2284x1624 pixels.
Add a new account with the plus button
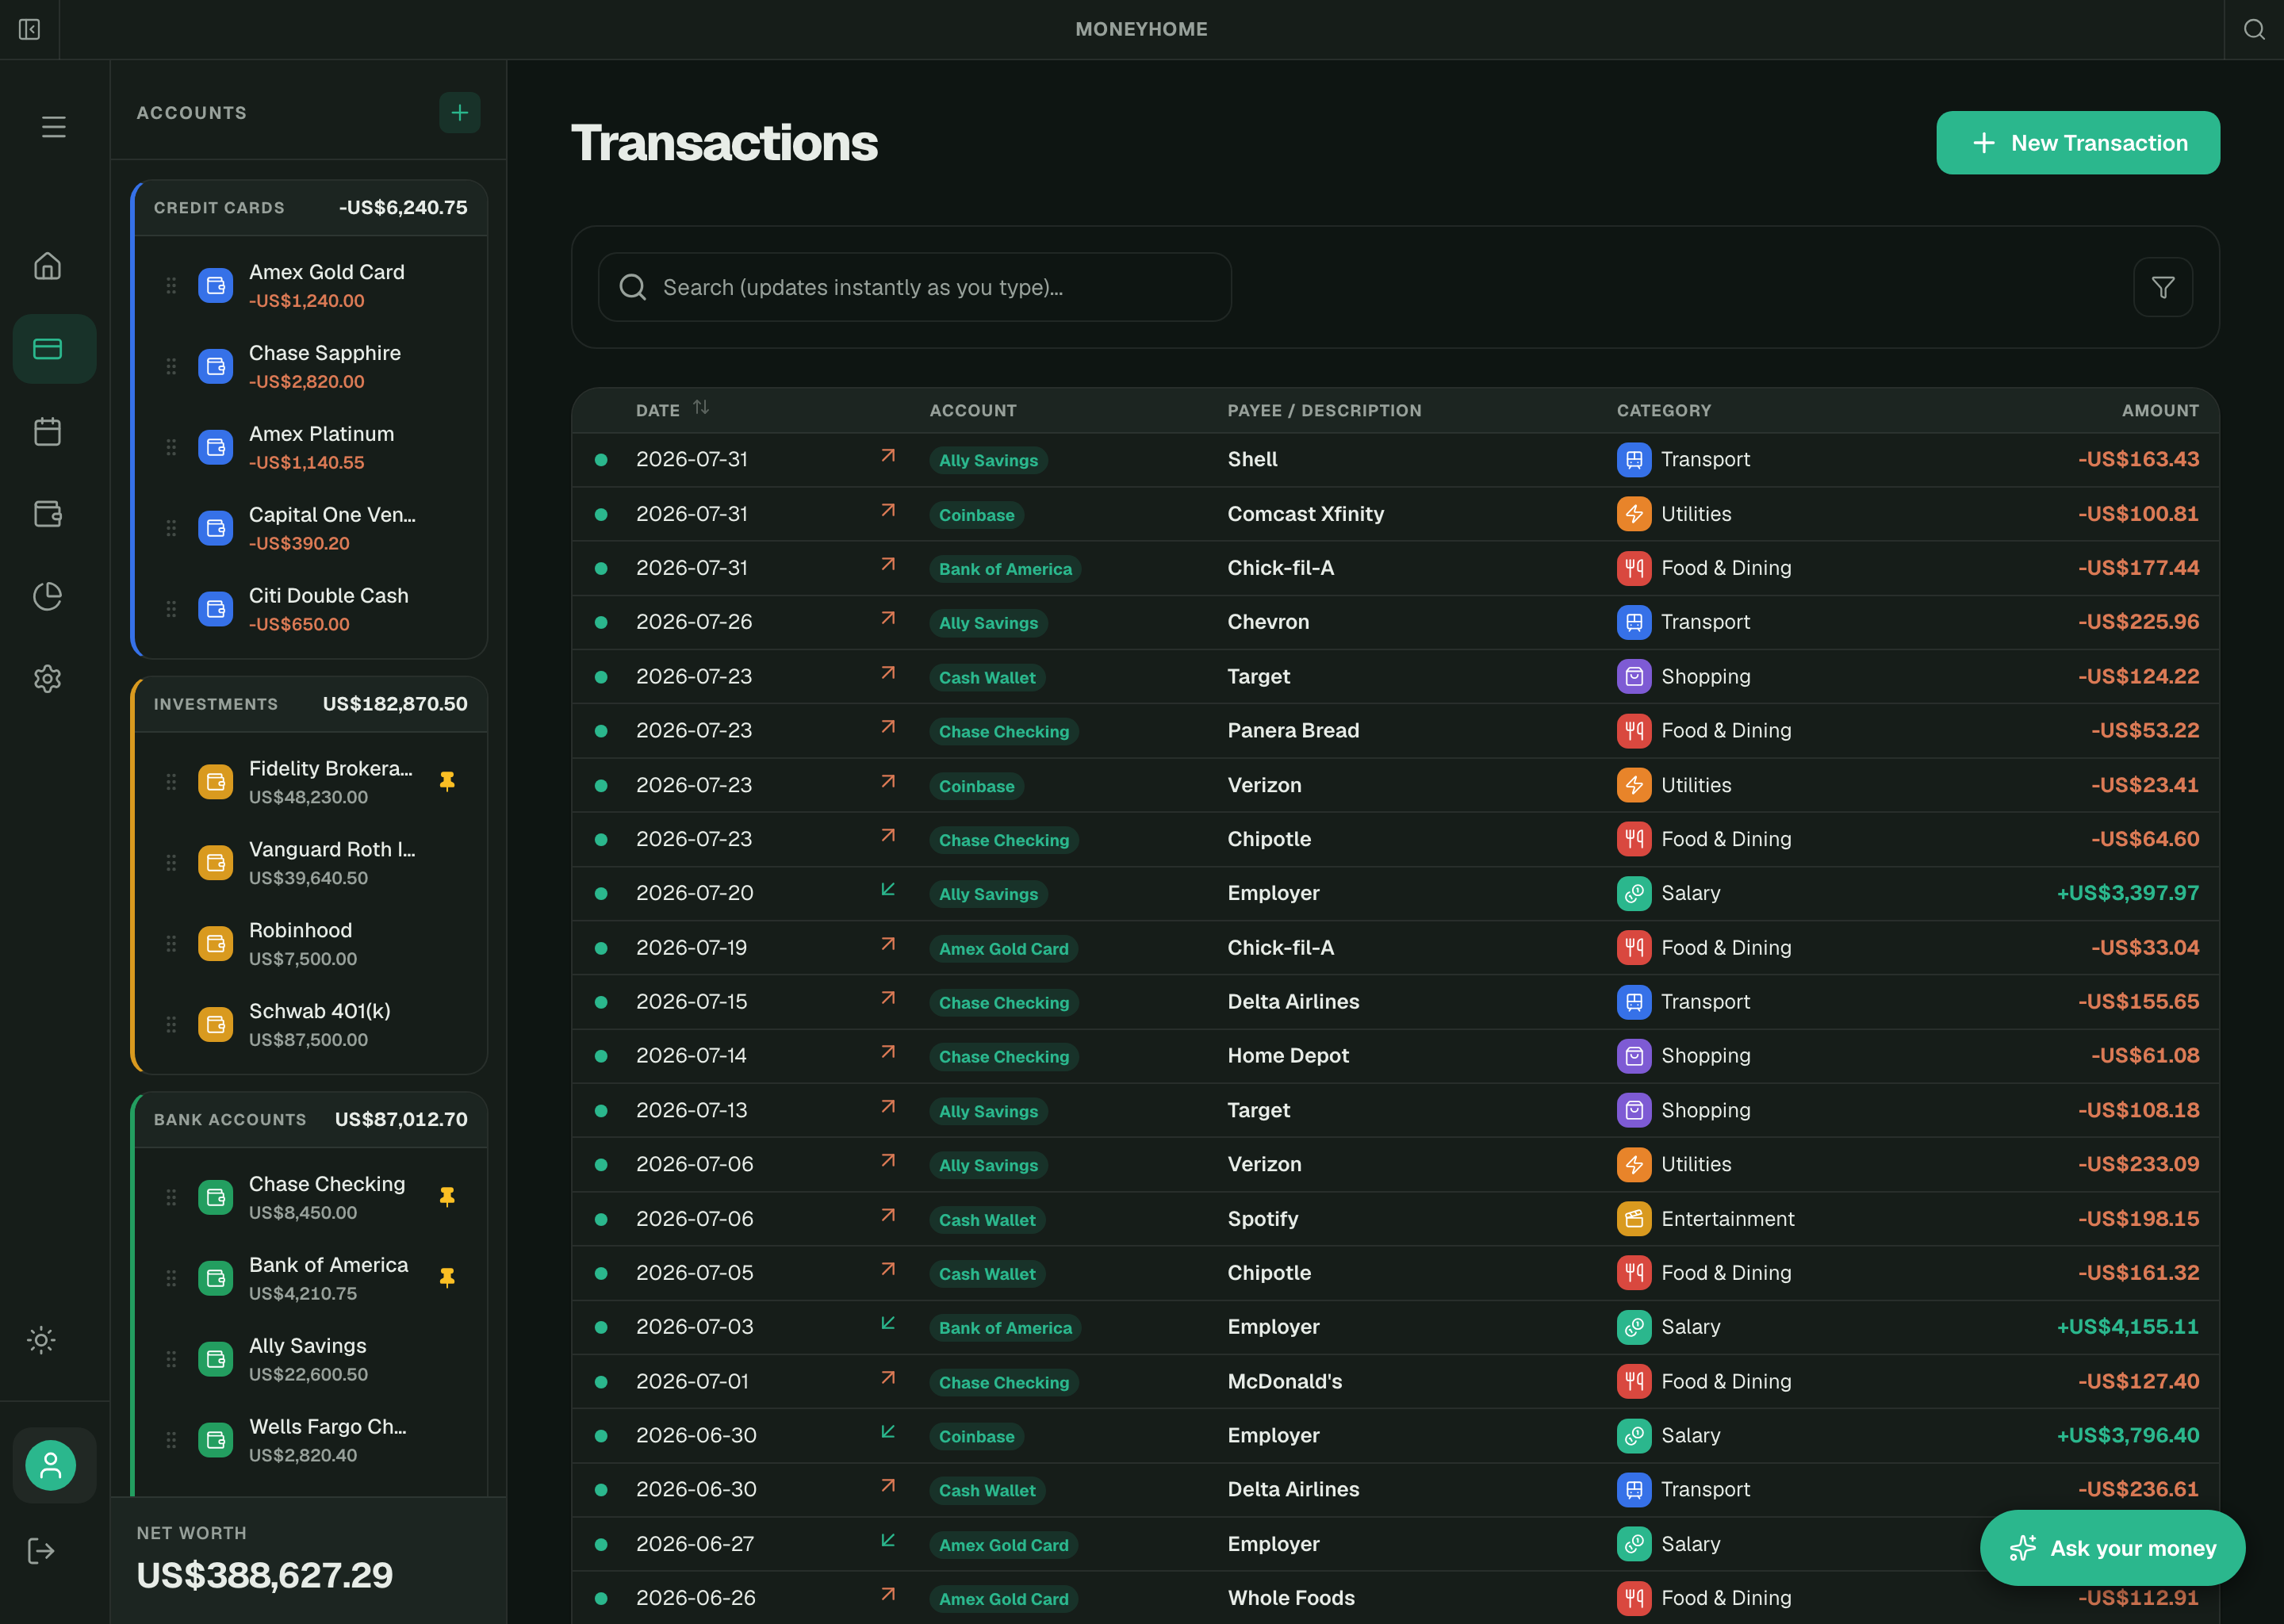click(x=460, y=113)
